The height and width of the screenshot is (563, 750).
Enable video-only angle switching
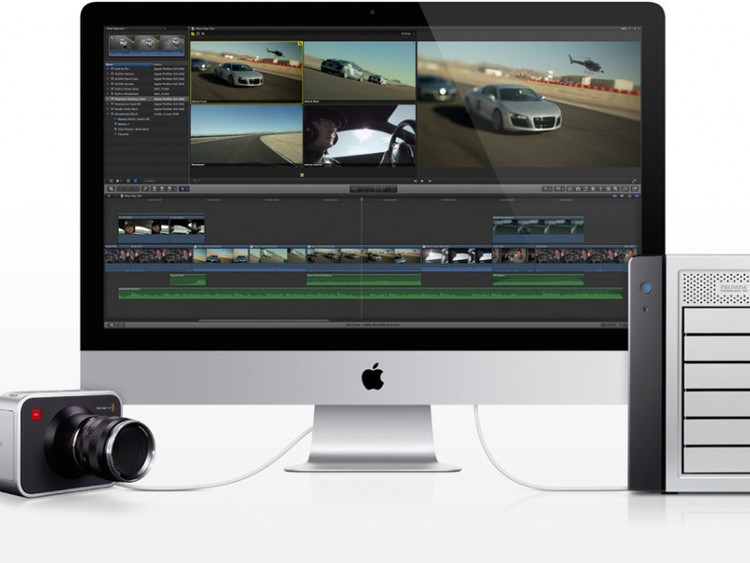tap(198, 33)
